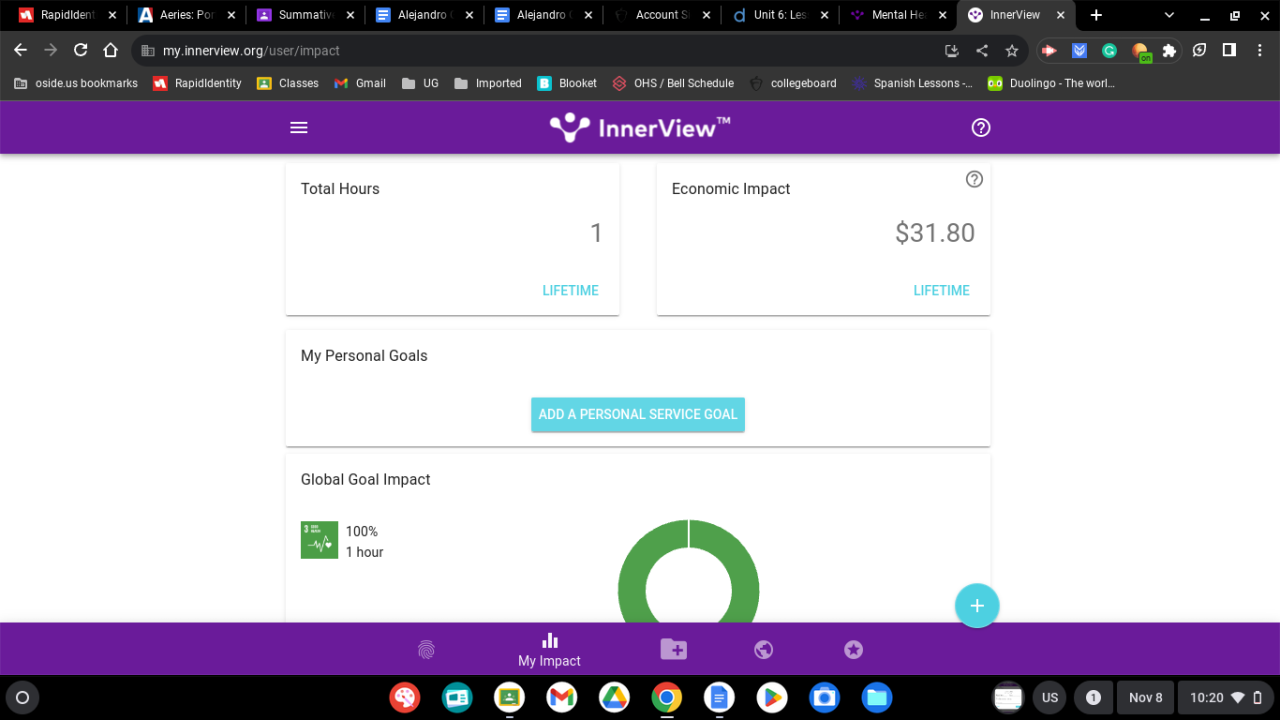The image size is (1280, 720).
Task: Click the address bar URL
Action: (x=251, y=50)
